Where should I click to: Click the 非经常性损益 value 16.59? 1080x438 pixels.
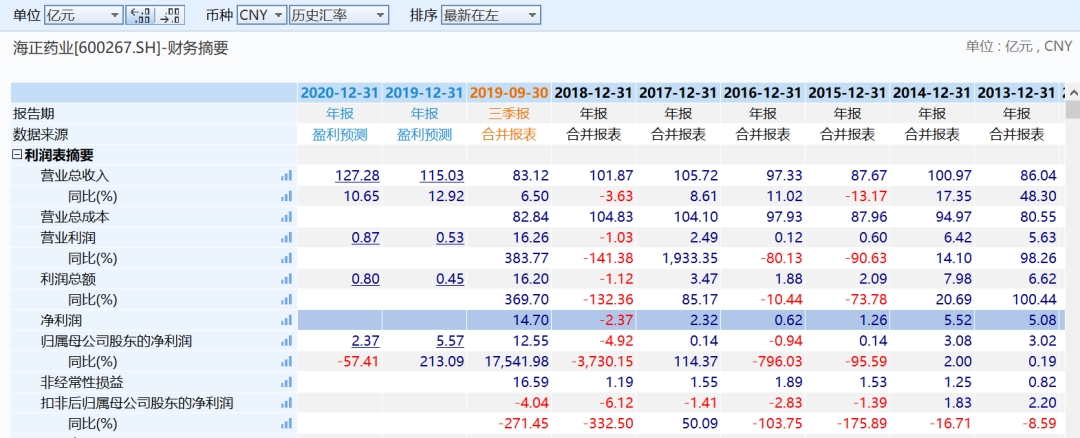click(x=530, y=382)
